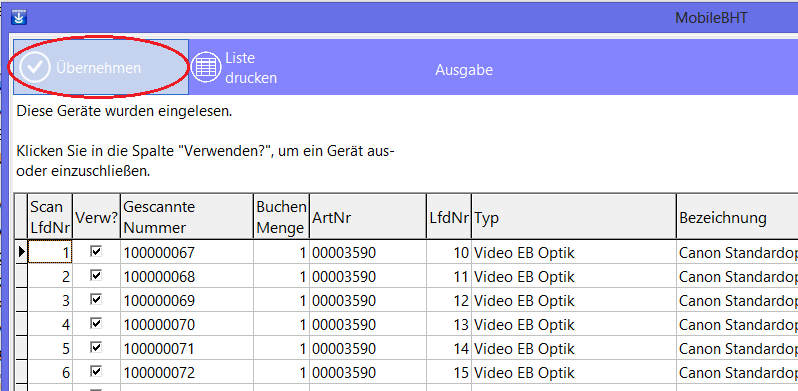Select the row indicator arrow of row 1
This screenshot has width=798, height=391.
pyautogui.click(x=21, y=252)
